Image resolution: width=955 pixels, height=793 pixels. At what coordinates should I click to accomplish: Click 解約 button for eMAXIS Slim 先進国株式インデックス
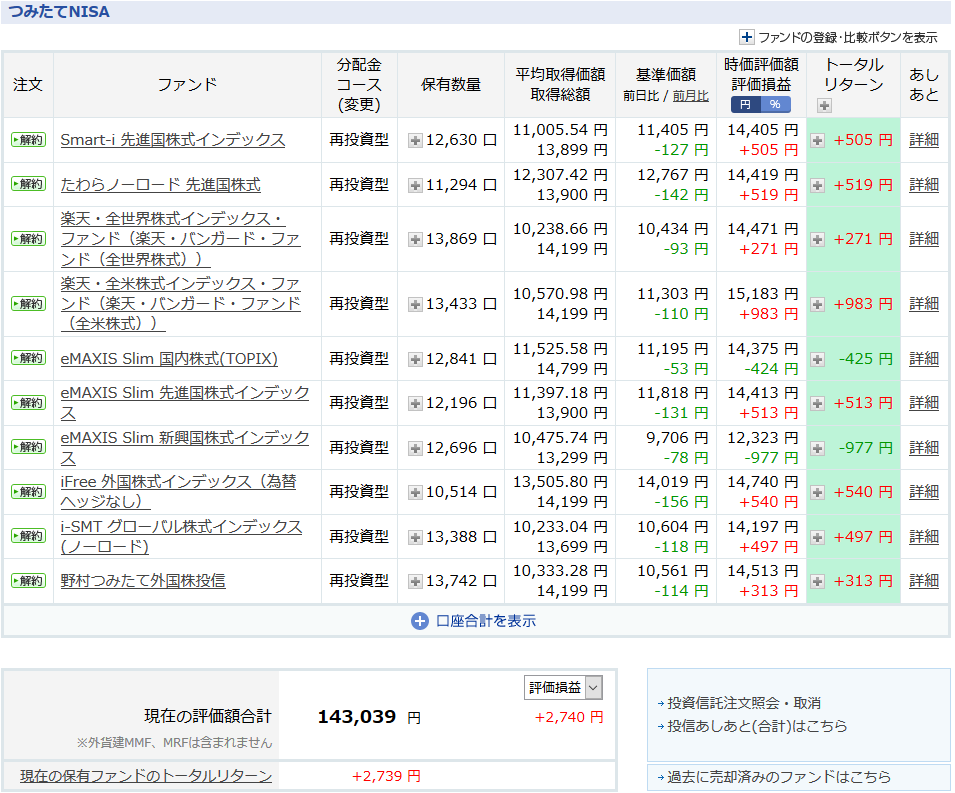pos(29,403)
